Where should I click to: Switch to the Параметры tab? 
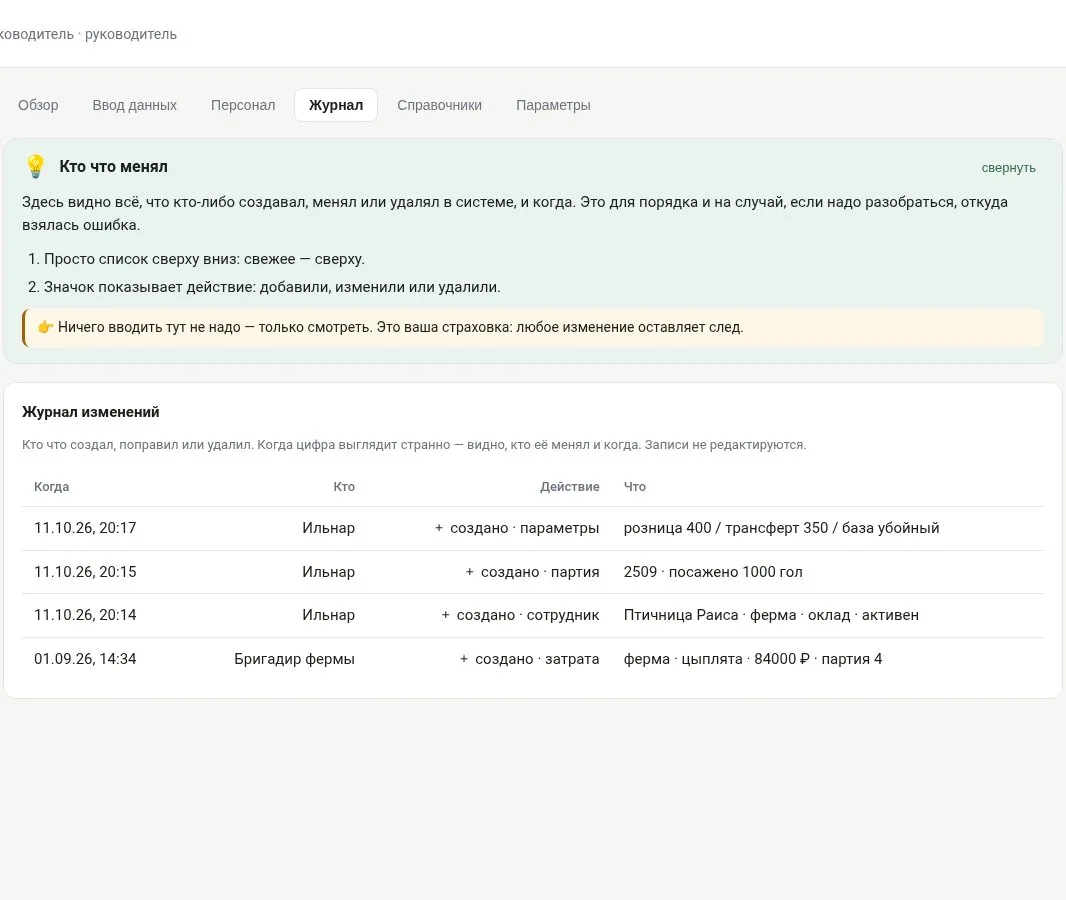tap(553, 105)
